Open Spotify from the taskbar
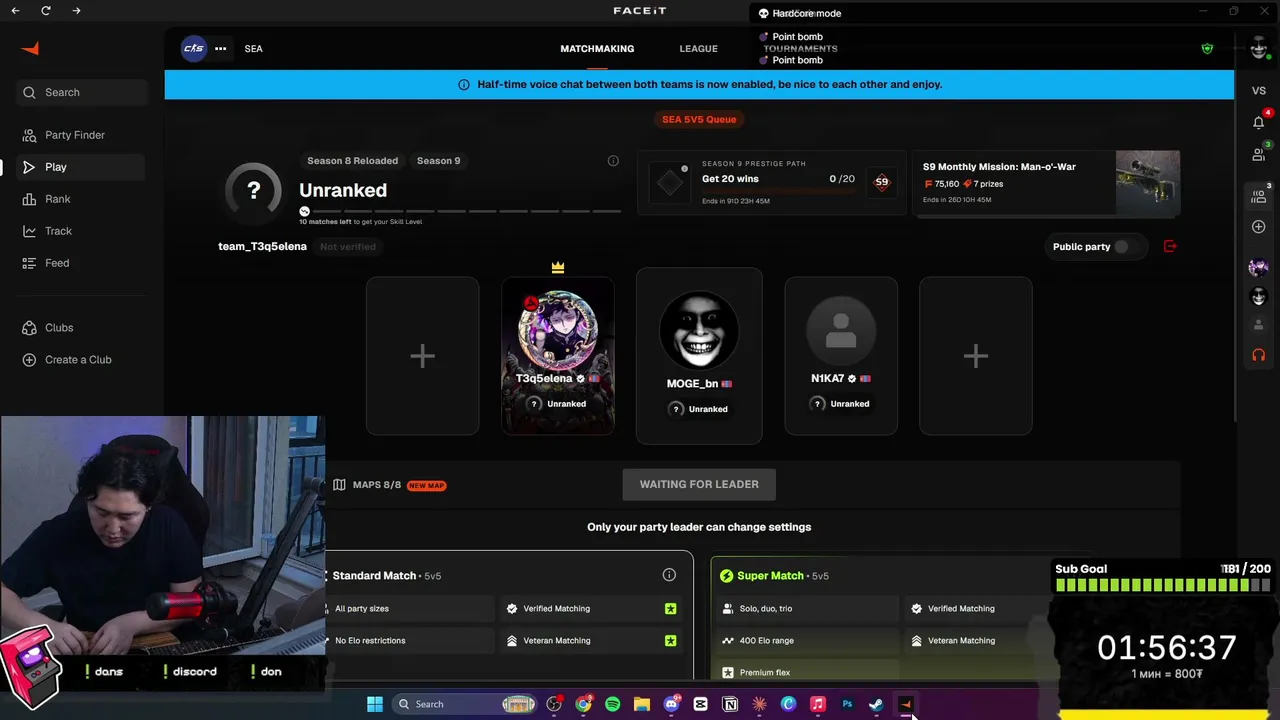The width and height of the screenshot is (1280, 720). point(613,704)
